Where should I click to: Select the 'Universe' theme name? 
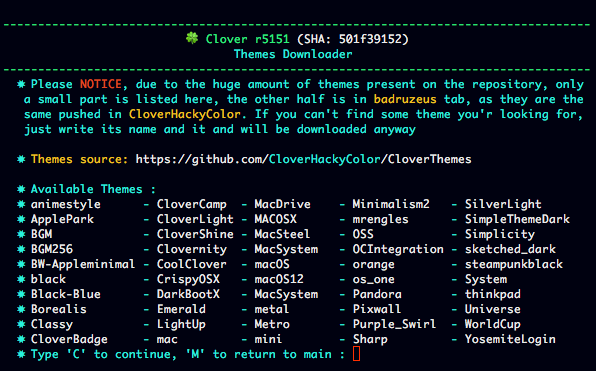(x=493, y=309)
